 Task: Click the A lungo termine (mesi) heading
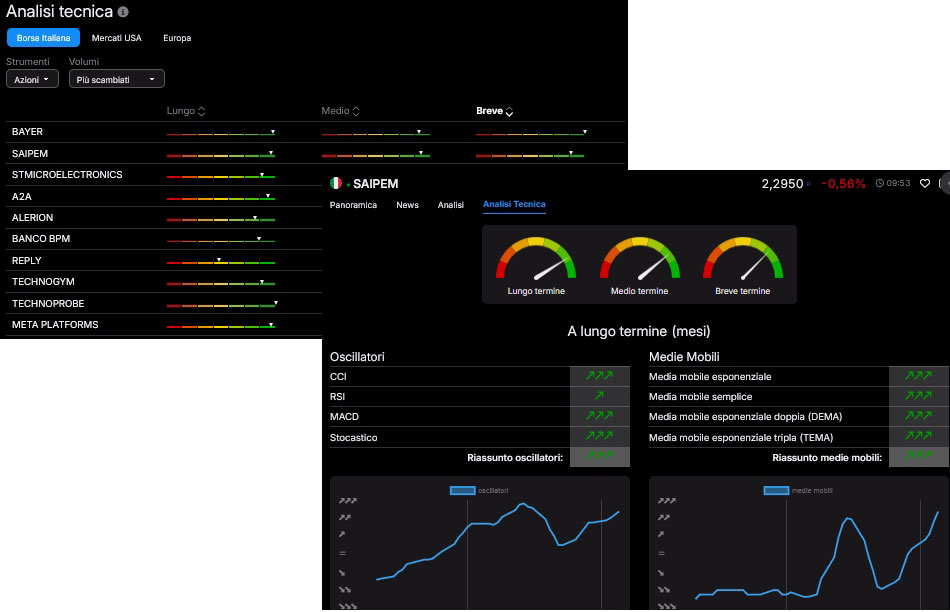[x=639, y=331]
